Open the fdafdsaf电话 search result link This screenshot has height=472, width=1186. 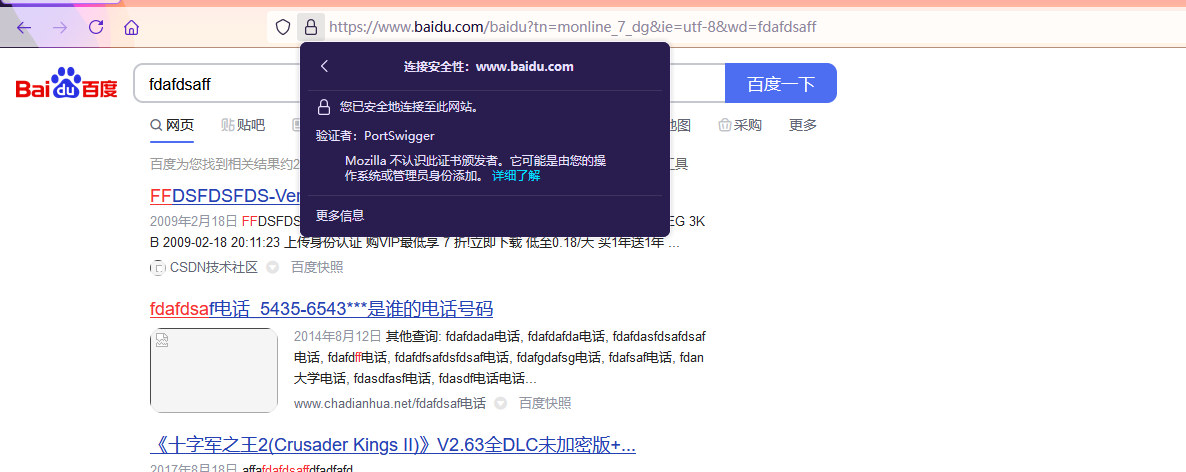pos(321,308)
